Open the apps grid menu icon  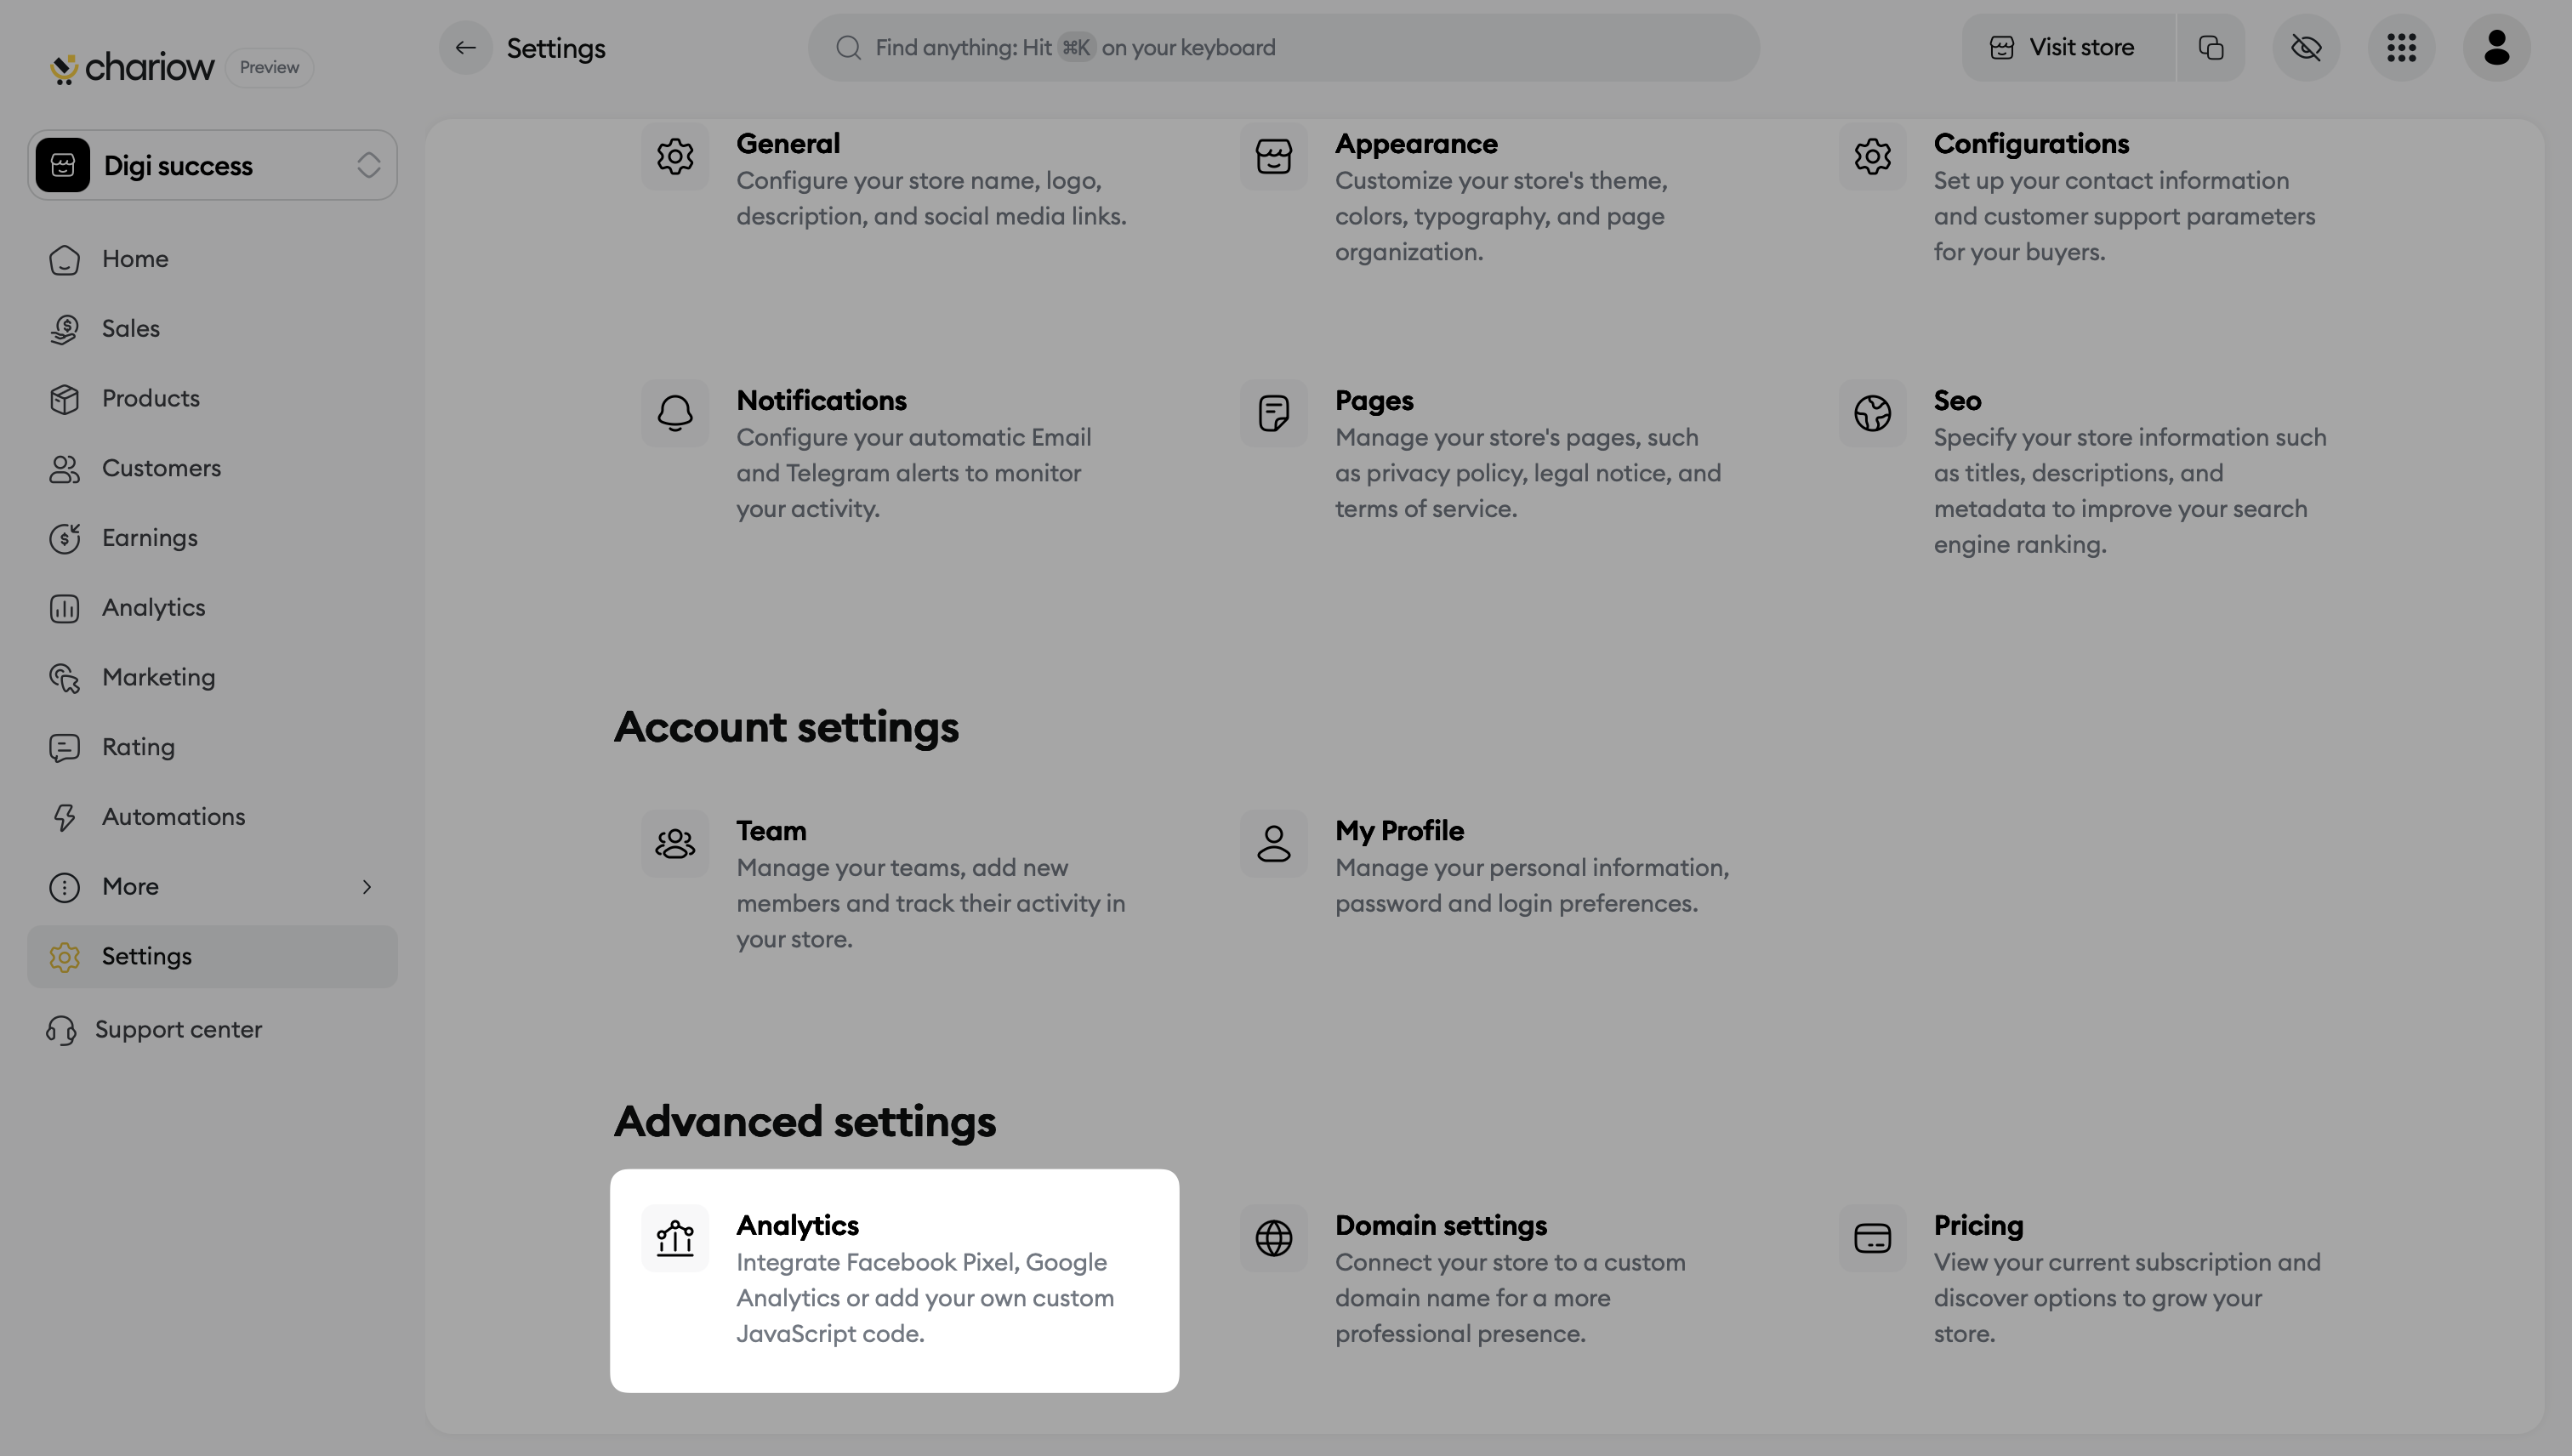point(2401,48)
